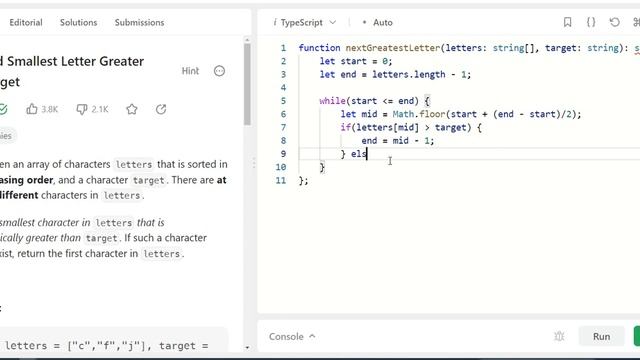Click the Hint button
The height and width of the screenshot is (360, 640).
190,71
